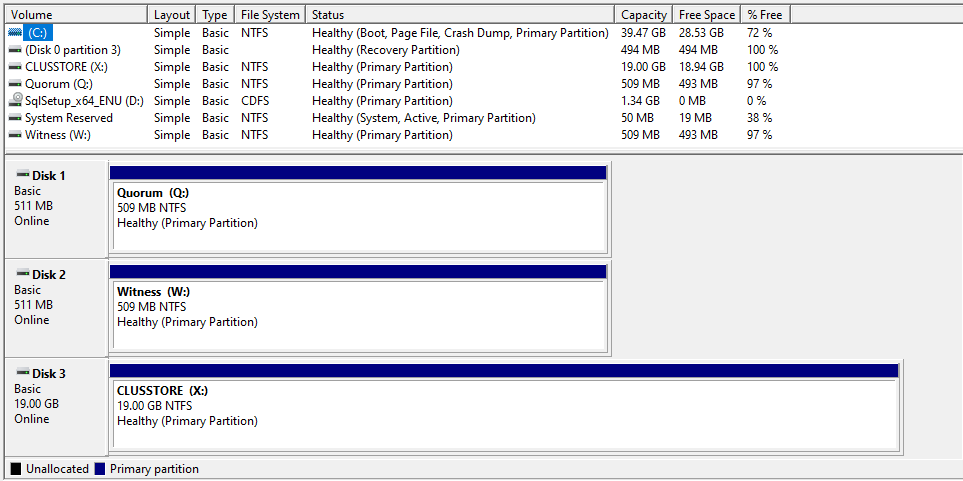Click the Healthy (Boot, Page File, Crash Dump) status
Screen dimensions: 963x481
[461, 33]
